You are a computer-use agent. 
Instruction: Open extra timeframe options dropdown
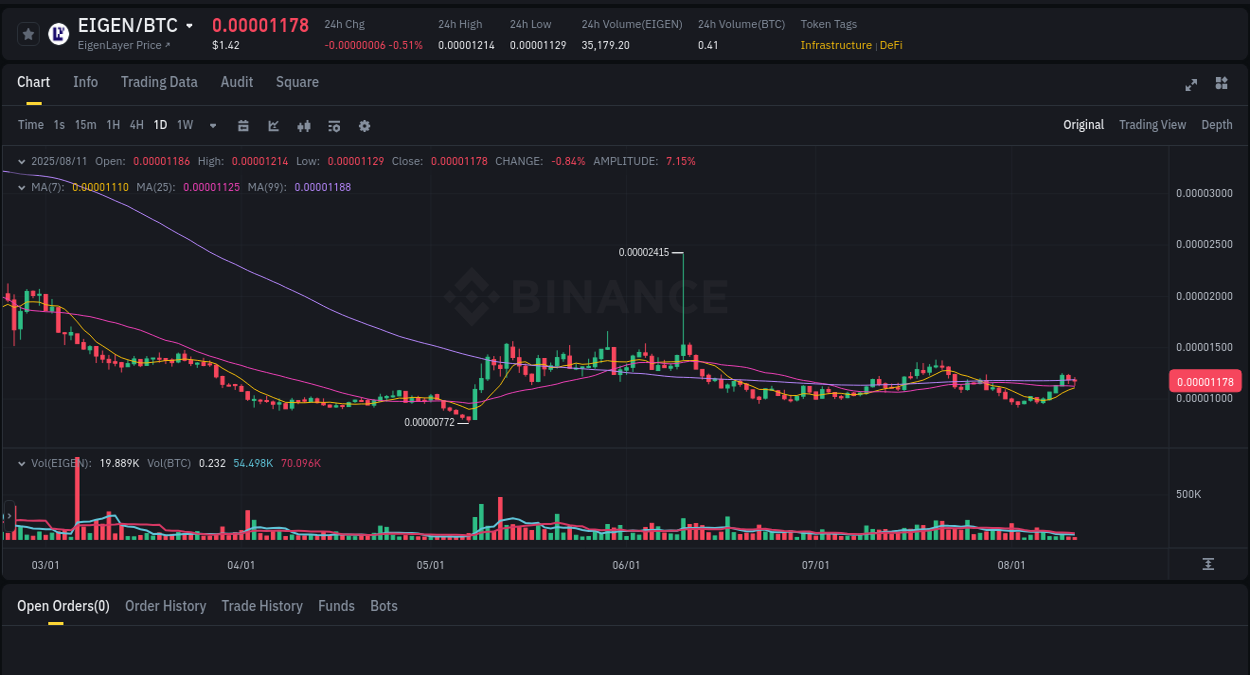tap(212, 125)
